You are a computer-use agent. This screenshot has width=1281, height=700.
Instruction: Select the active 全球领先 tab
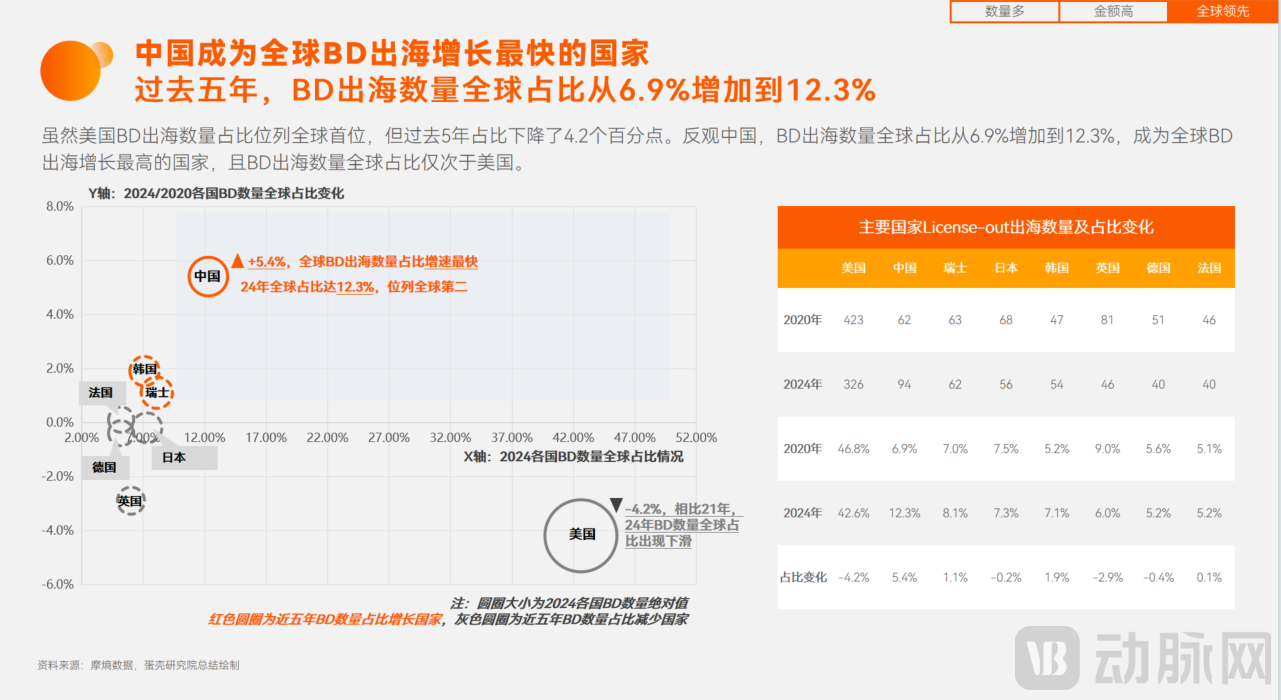[1222, 11]
